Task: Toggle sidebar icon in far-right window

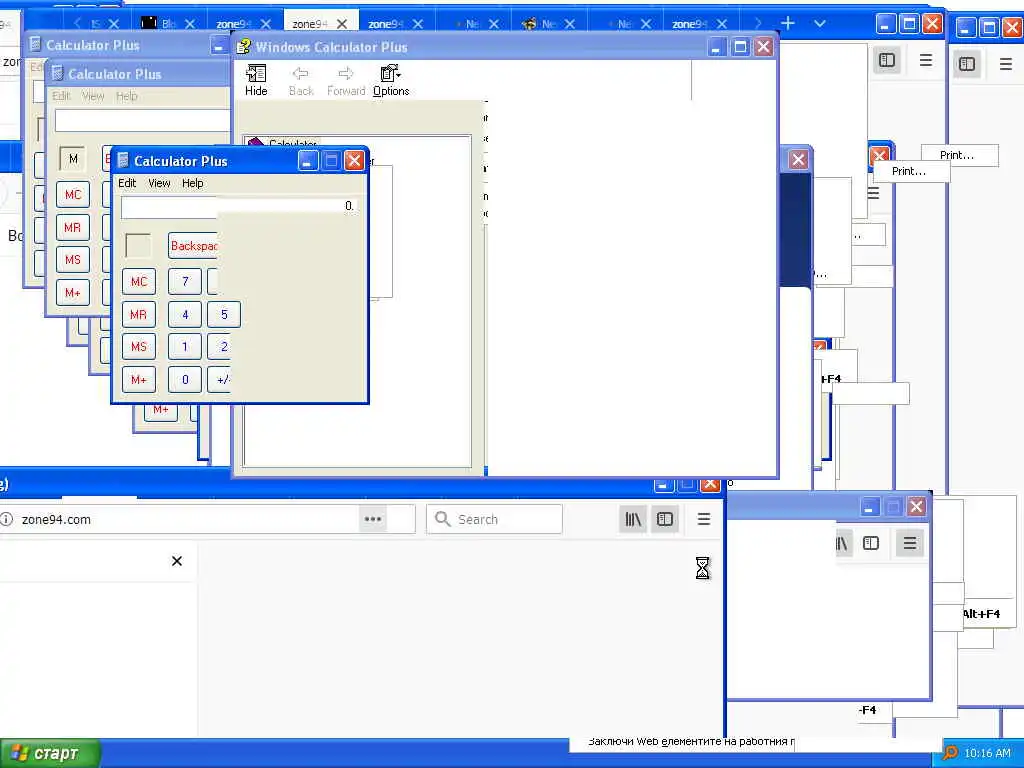Action: click(x=967, y=64)
